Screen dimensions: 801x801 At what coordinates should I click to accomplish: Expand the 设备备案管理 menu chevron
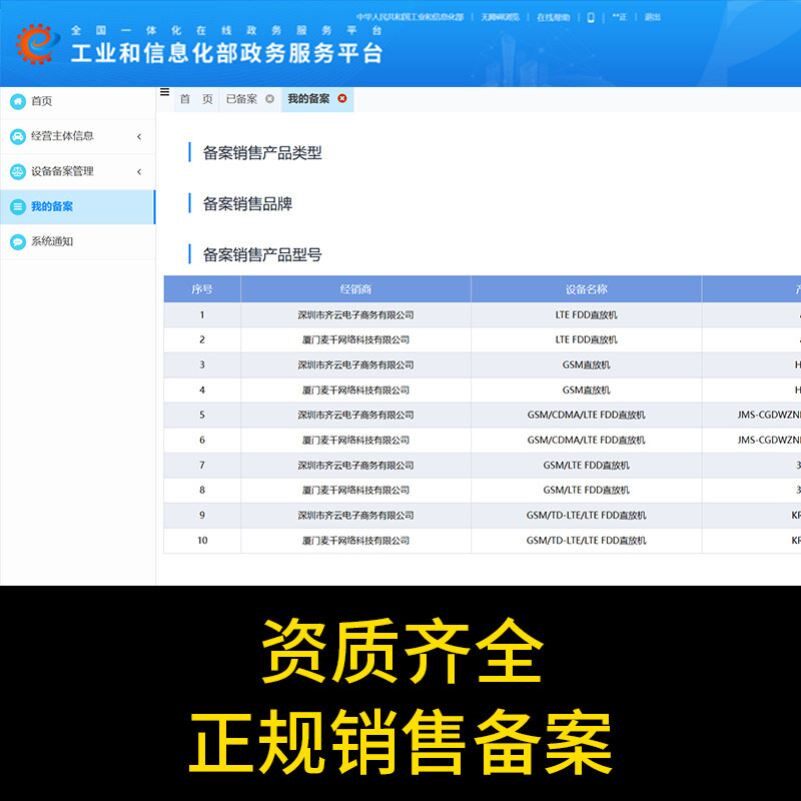point(139,172)
